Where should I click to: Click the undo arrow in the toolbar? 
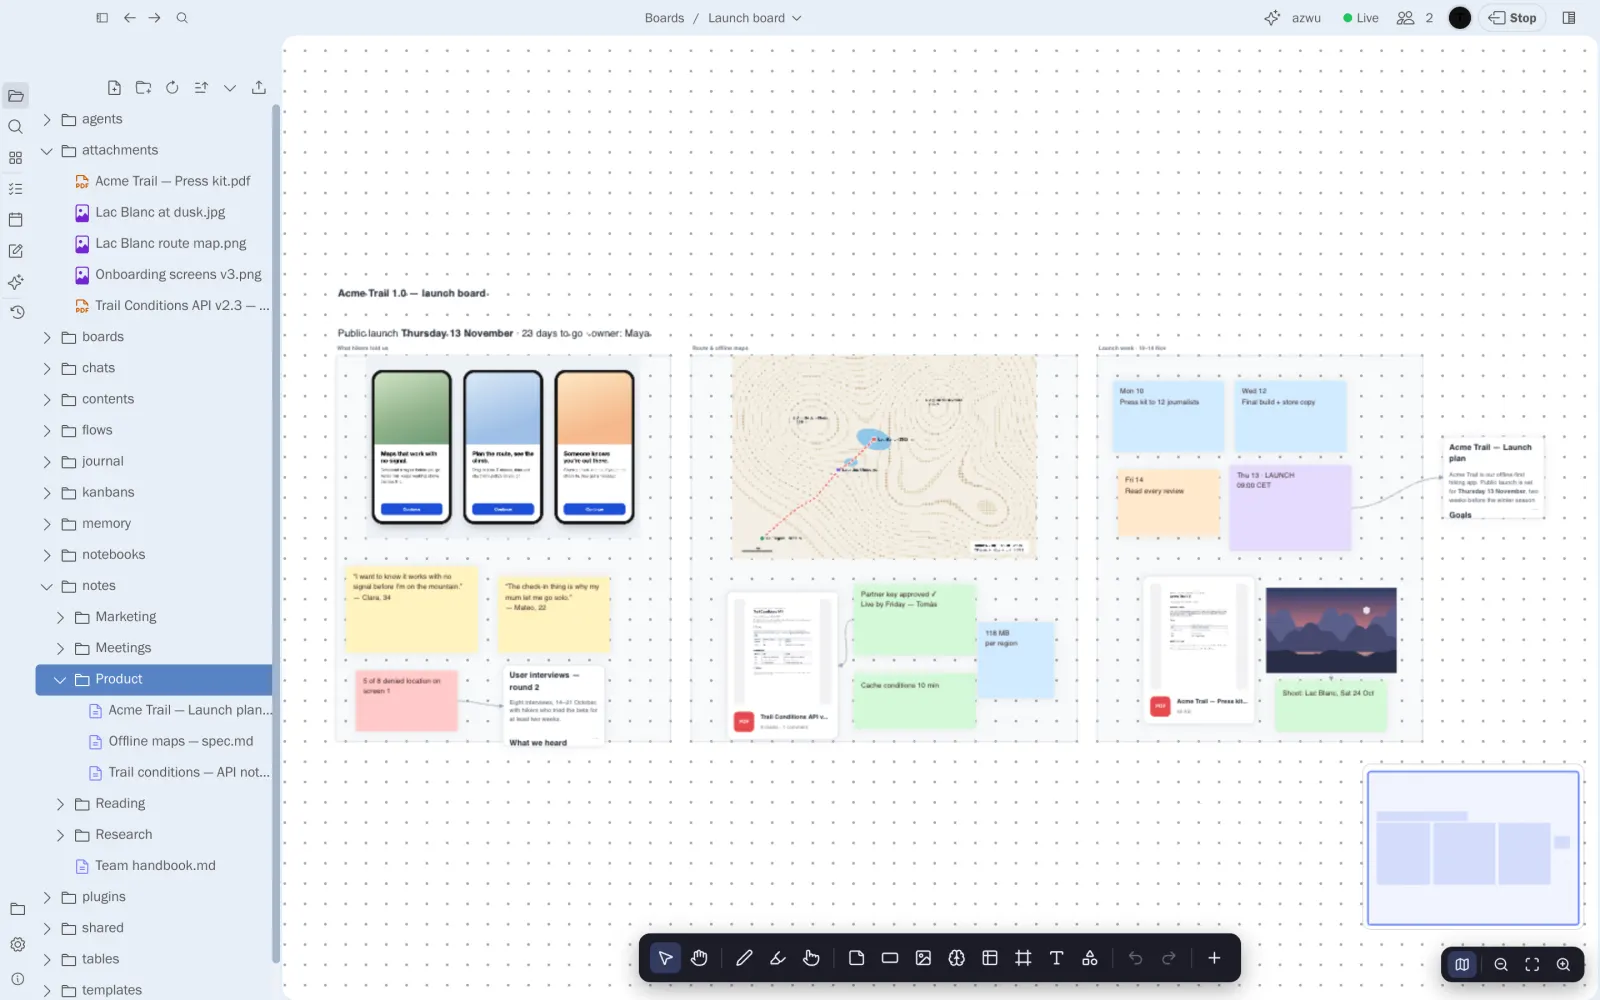point(1135,958)
